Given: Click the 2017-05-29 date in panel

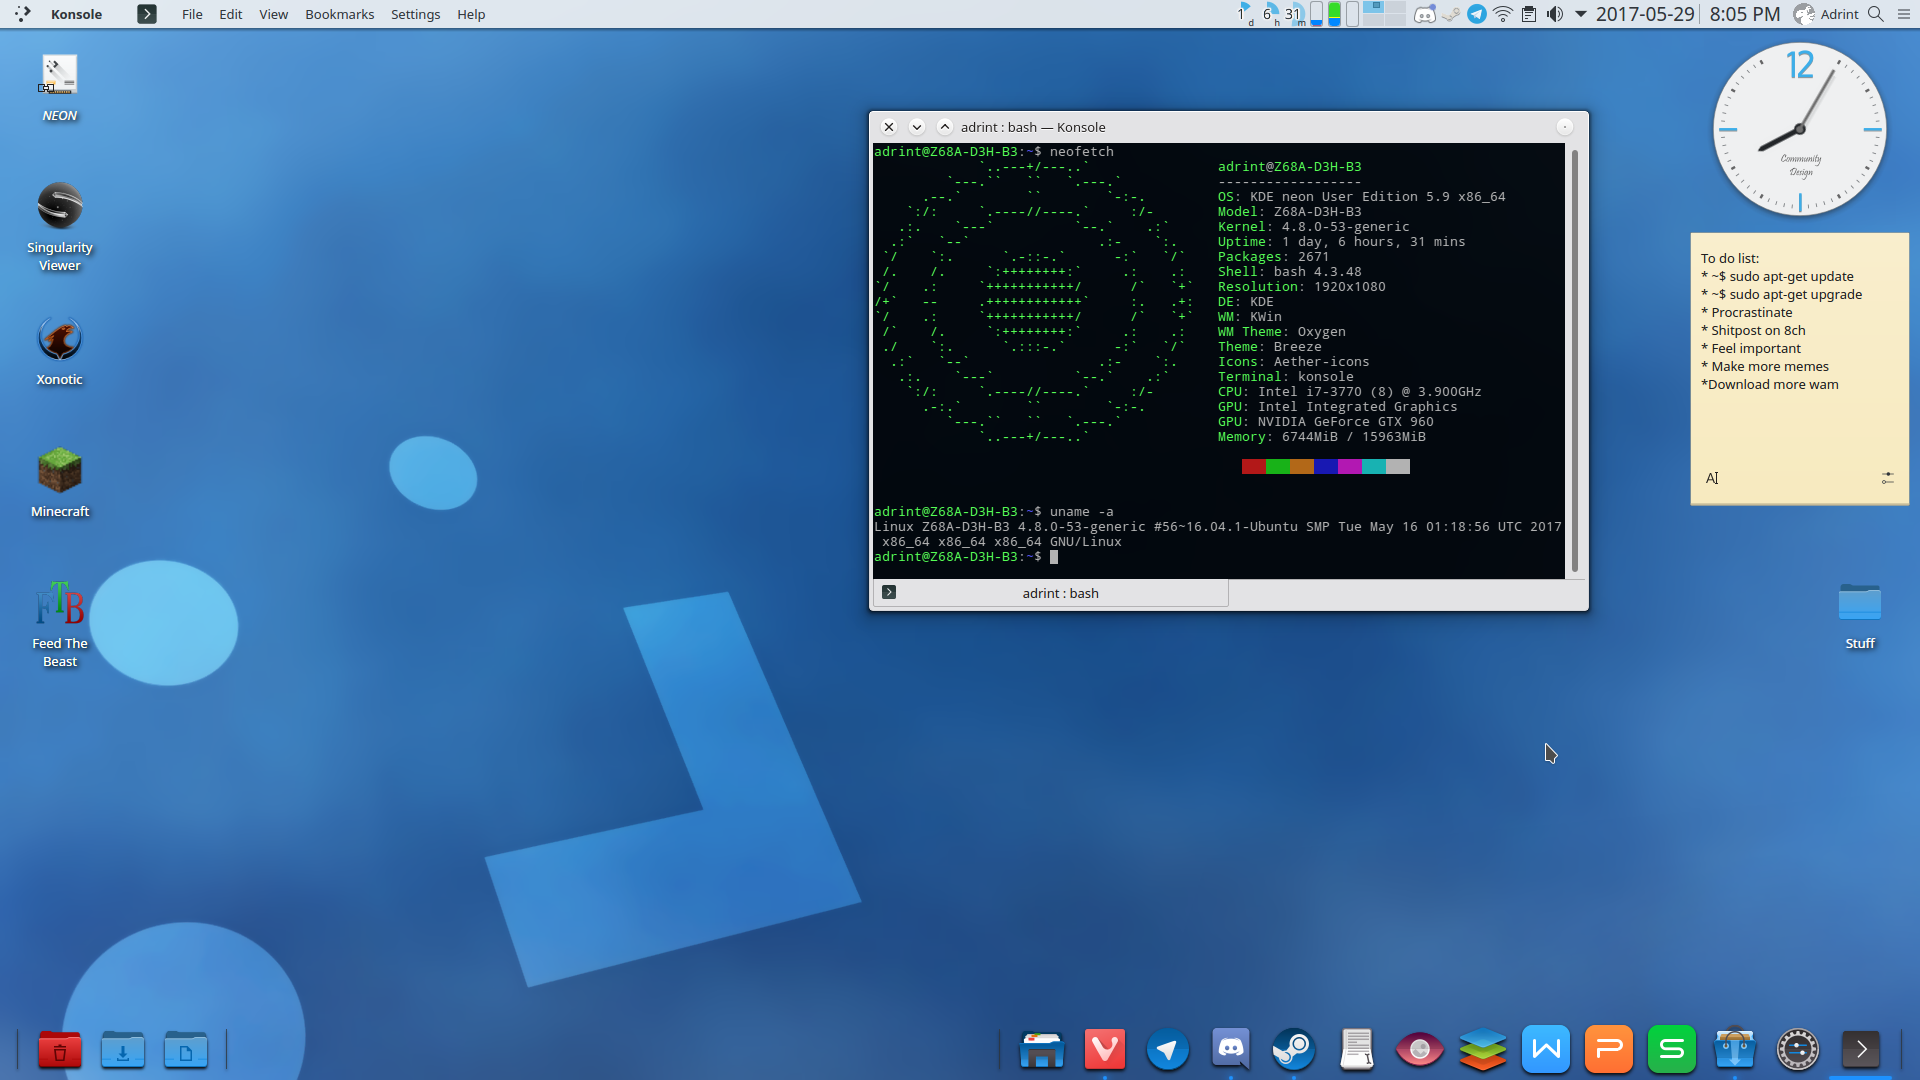Looking at the screenshot, I should click(x=1645, y=14).
